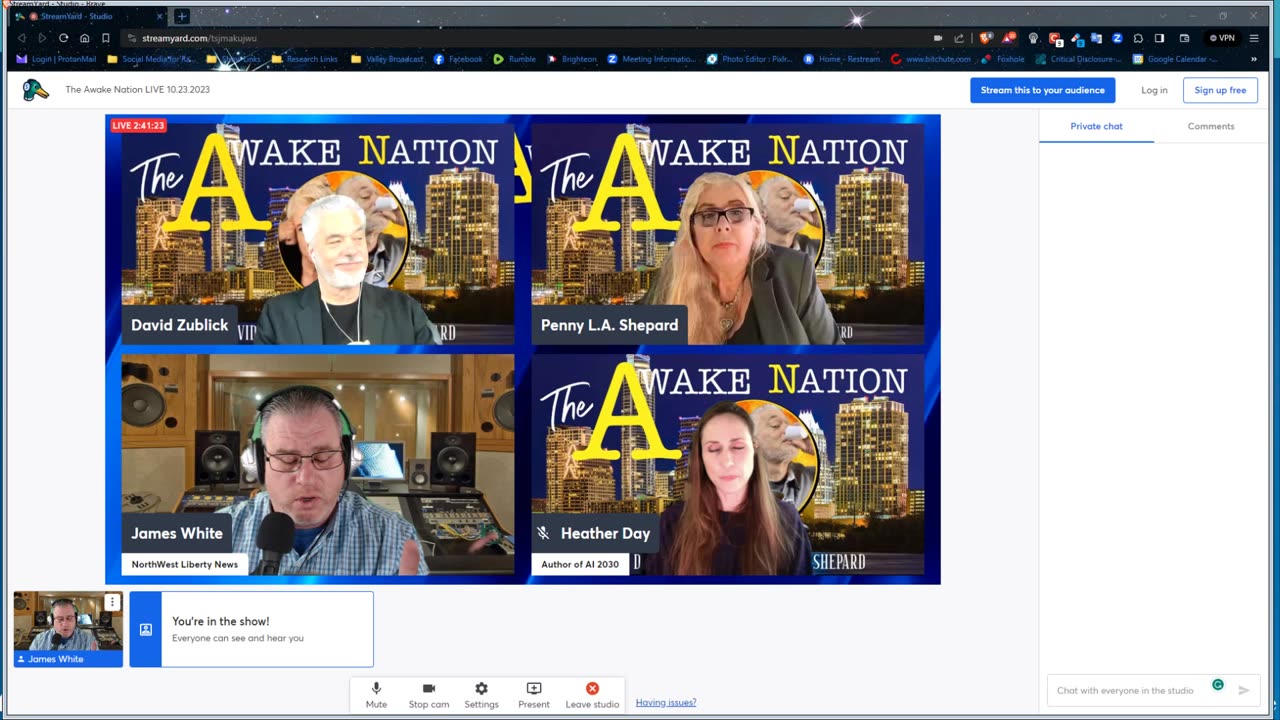Screen dimensions: 1280x720
Task: Click the StreamYard duck logo
Action: 36,90
